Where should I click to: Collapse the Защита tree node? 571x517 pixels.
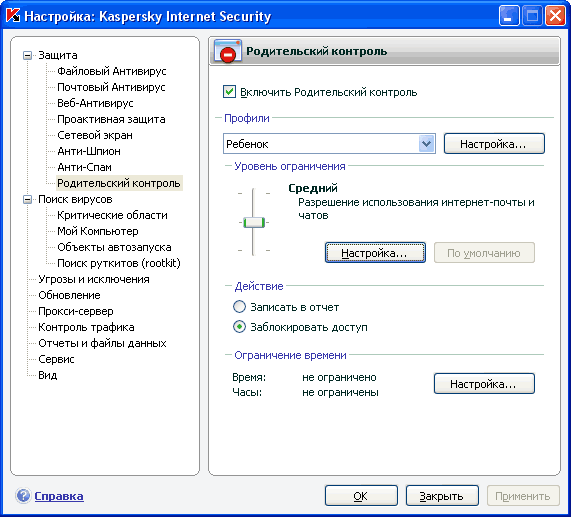pyautogui.click(x=27, y=55)
